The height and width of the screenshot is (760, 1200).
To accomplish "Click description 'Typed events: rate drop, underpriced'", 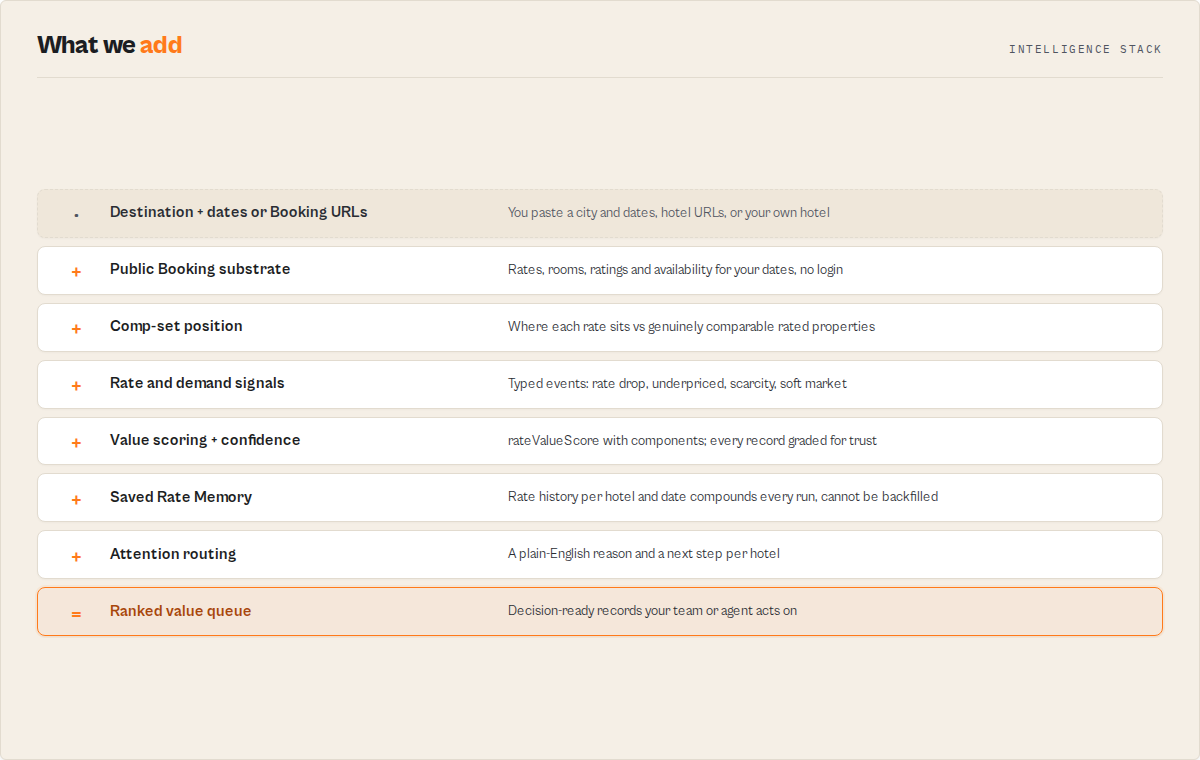I will click(677, 384).
